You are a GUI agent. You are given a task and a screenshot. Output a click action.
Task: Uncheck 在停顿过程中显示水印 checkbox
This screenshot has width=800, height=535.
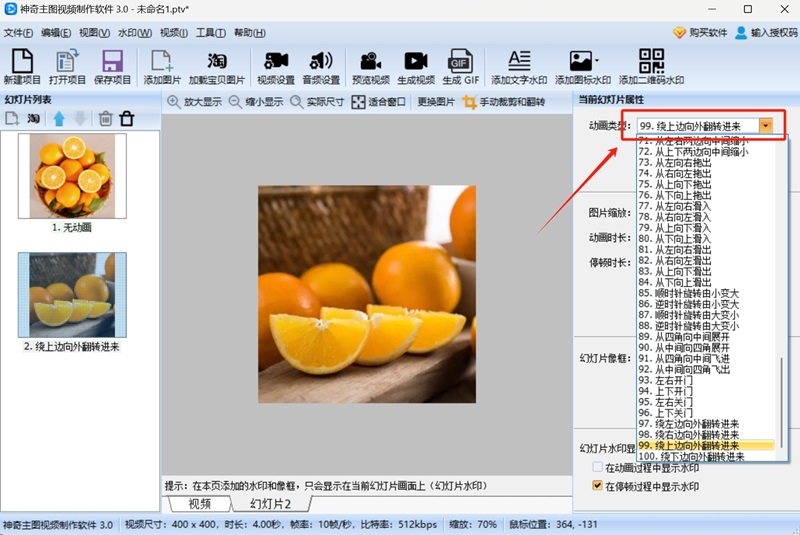click(597, 486)
